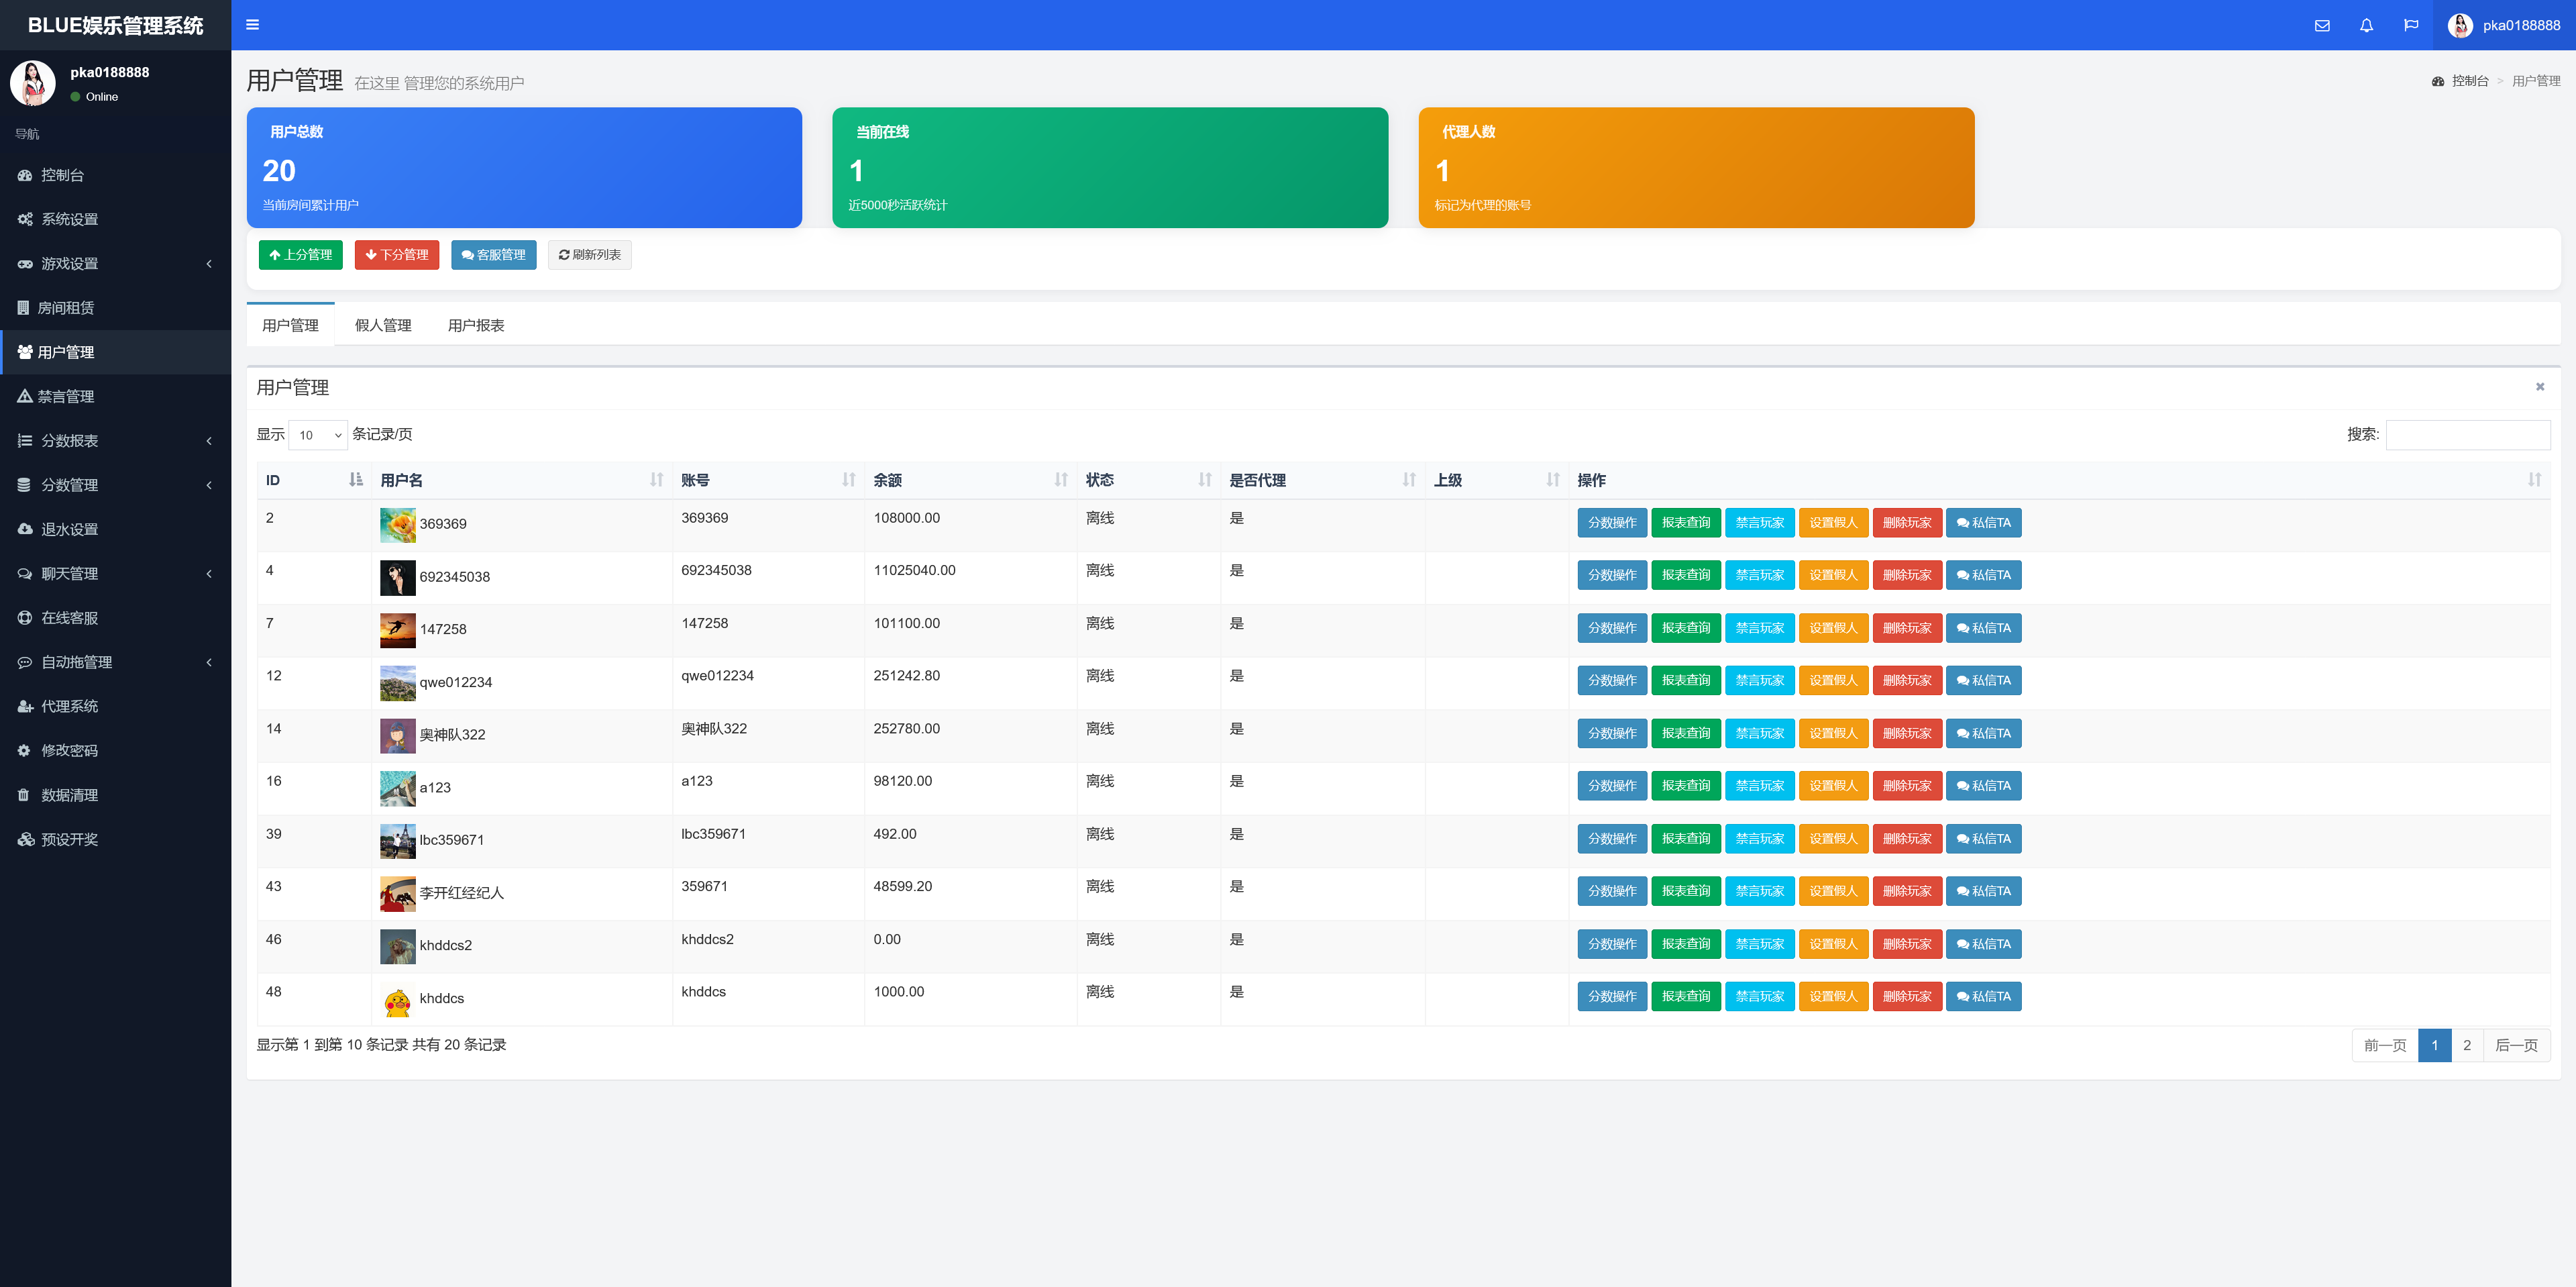
Task: Open the mail envelope icon in header
Action: [2322, 25]
